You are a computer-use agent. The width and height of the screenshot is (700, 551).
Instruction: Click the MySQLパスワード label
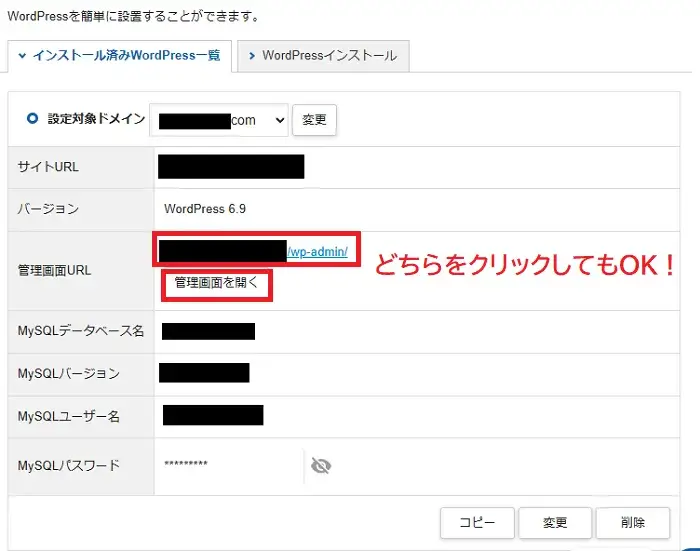69,466
